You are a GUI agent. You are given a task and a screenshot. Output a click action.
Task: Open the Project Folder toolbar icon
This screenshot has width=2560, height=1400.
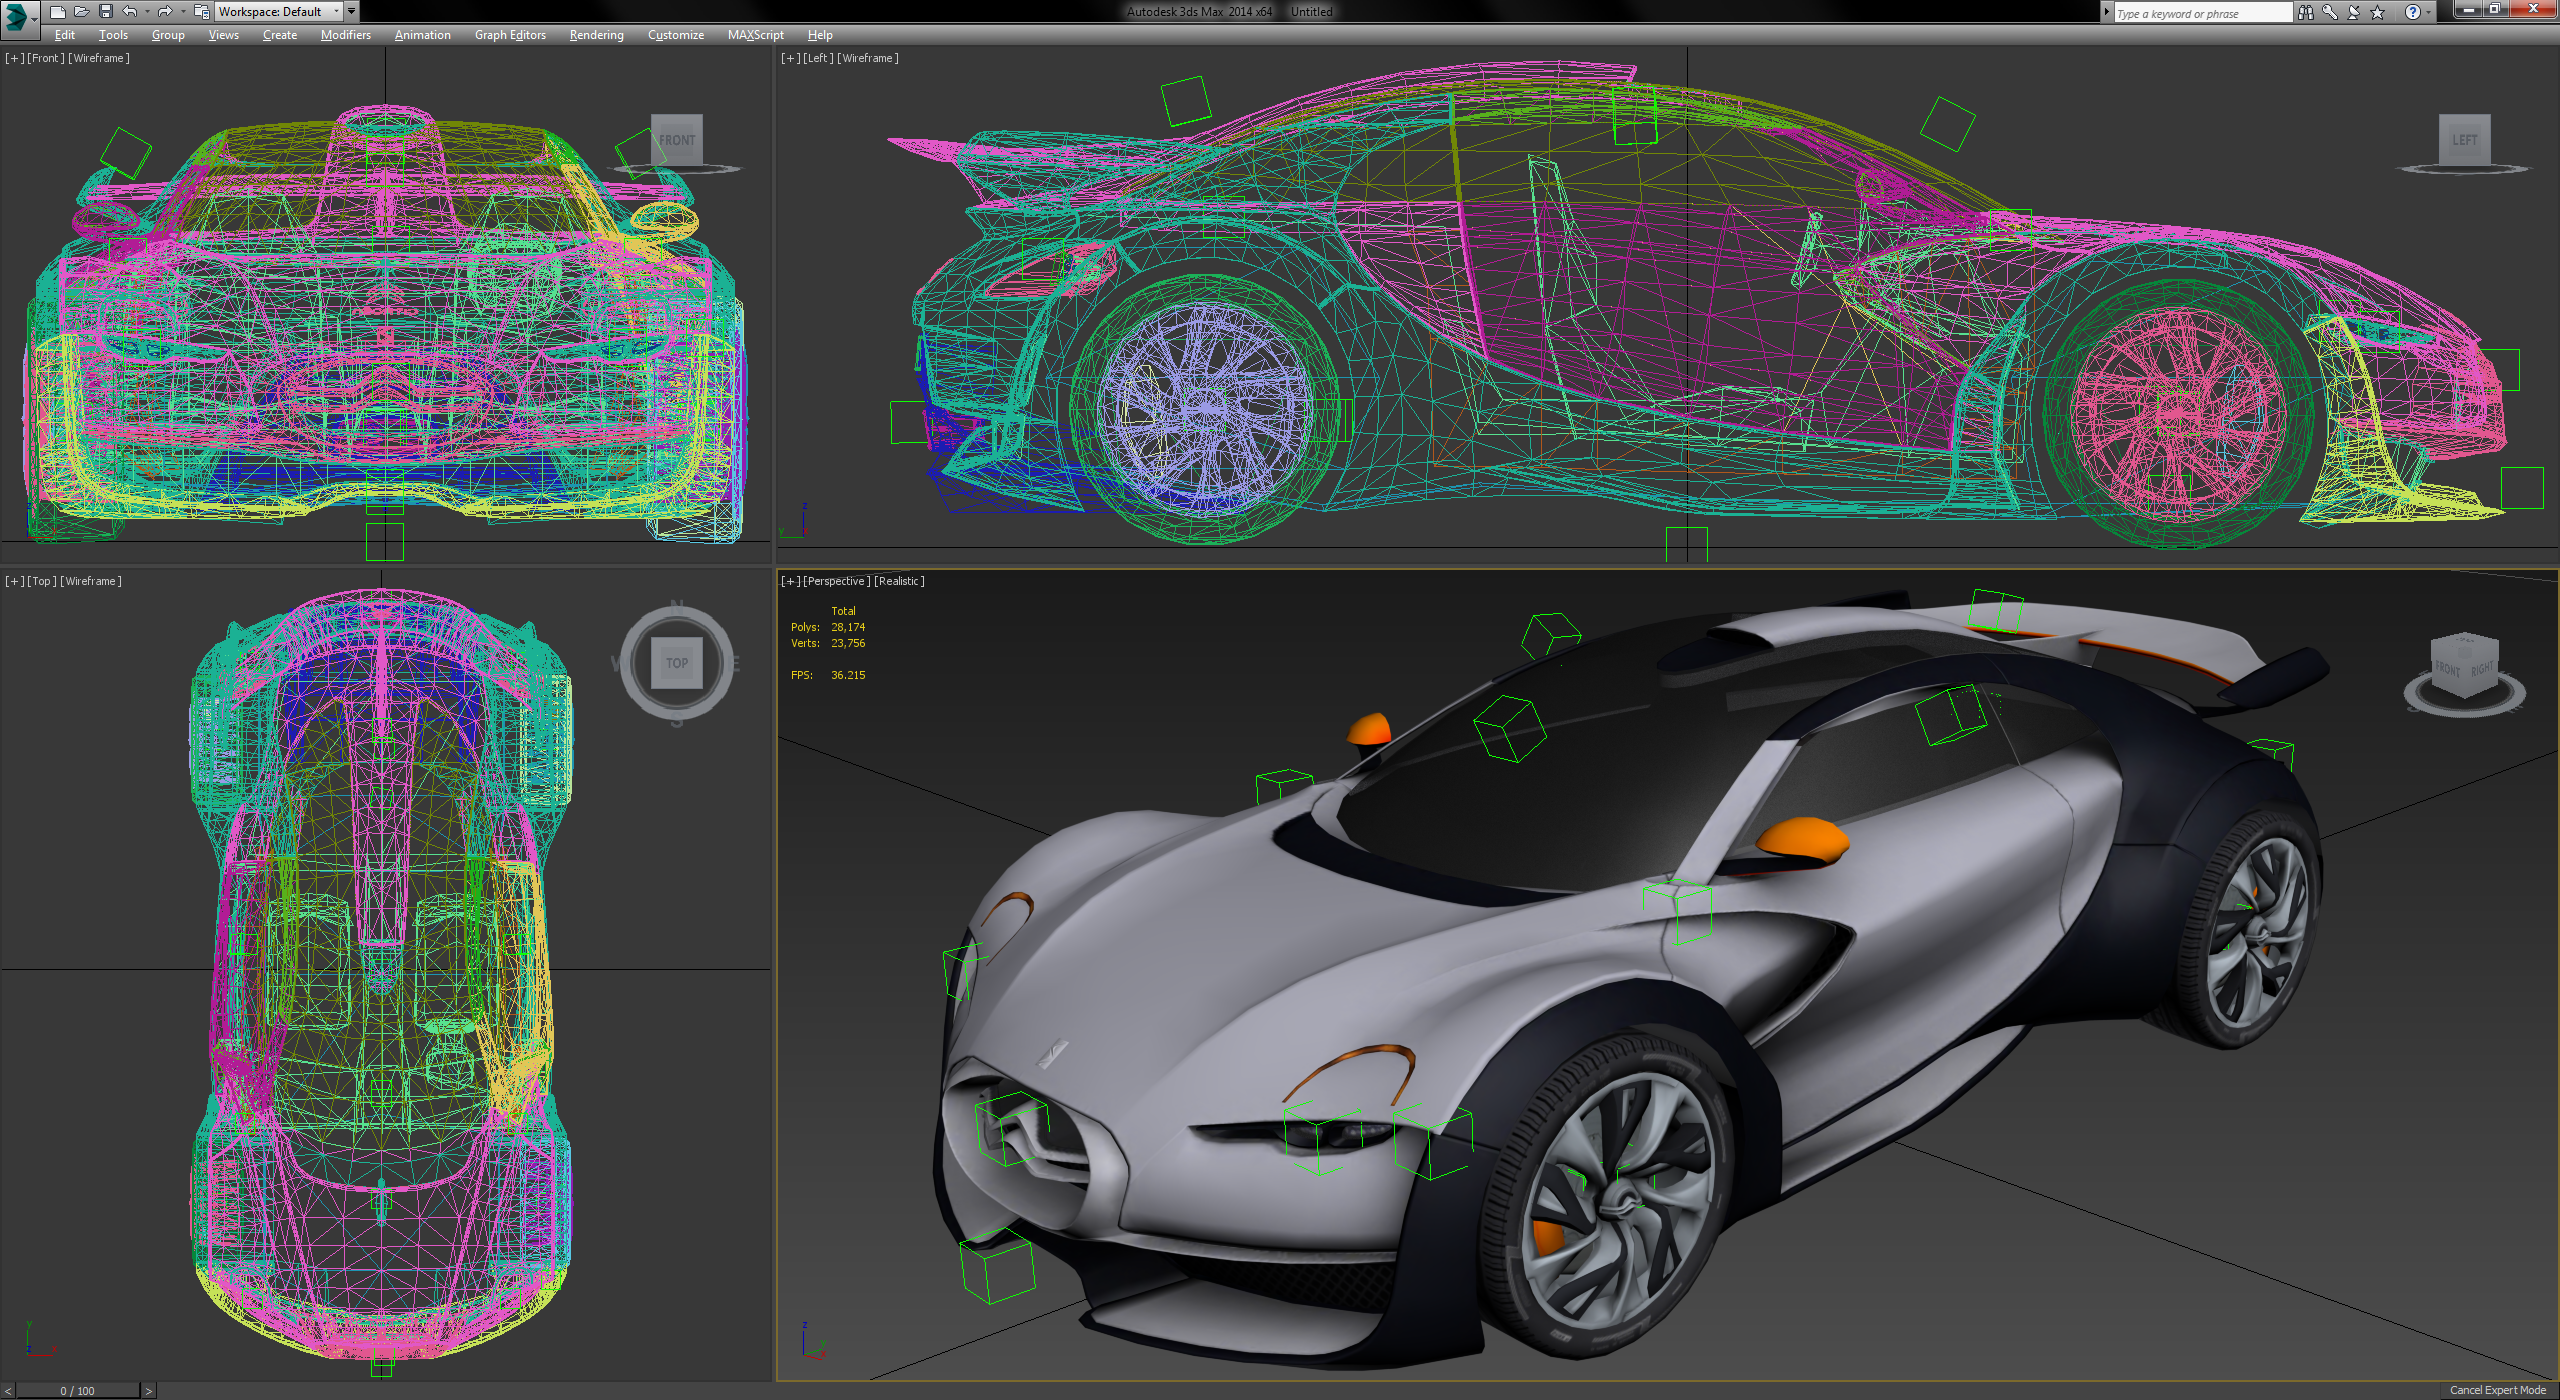coord(202,12)
